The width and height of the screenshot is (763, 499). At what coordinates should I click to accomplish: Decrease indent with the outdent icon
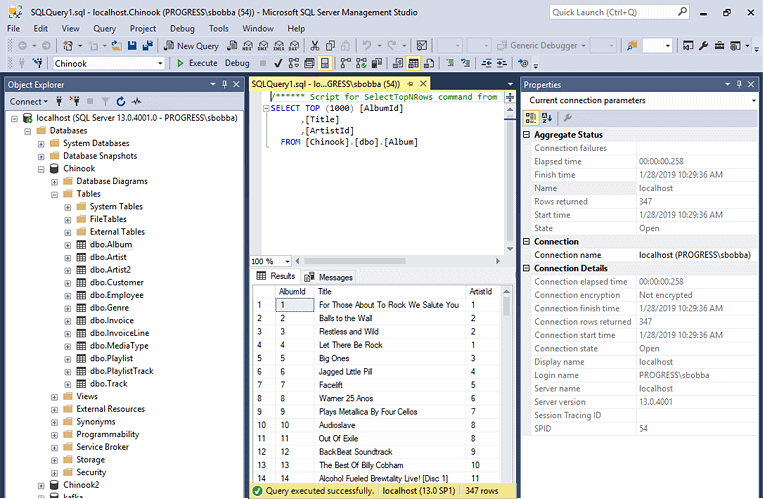click(x=486, y=63)
